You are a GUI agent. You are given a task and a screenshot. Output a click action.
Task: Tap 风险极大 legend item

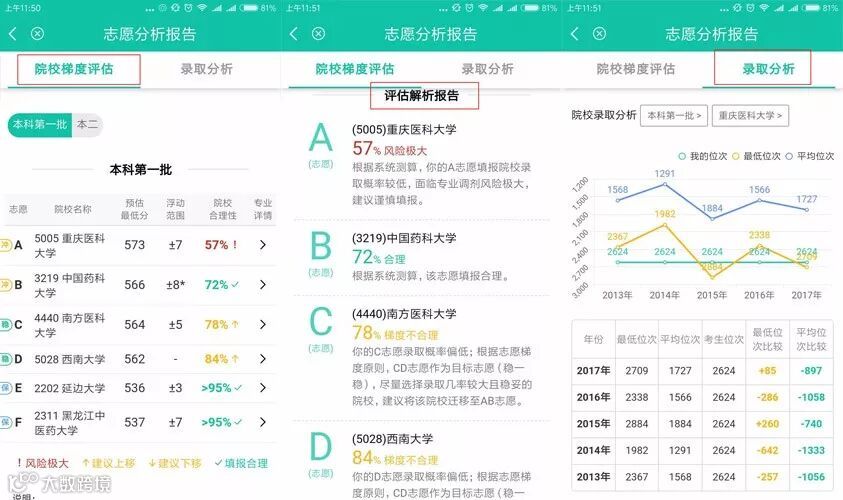tap(42, 463)
